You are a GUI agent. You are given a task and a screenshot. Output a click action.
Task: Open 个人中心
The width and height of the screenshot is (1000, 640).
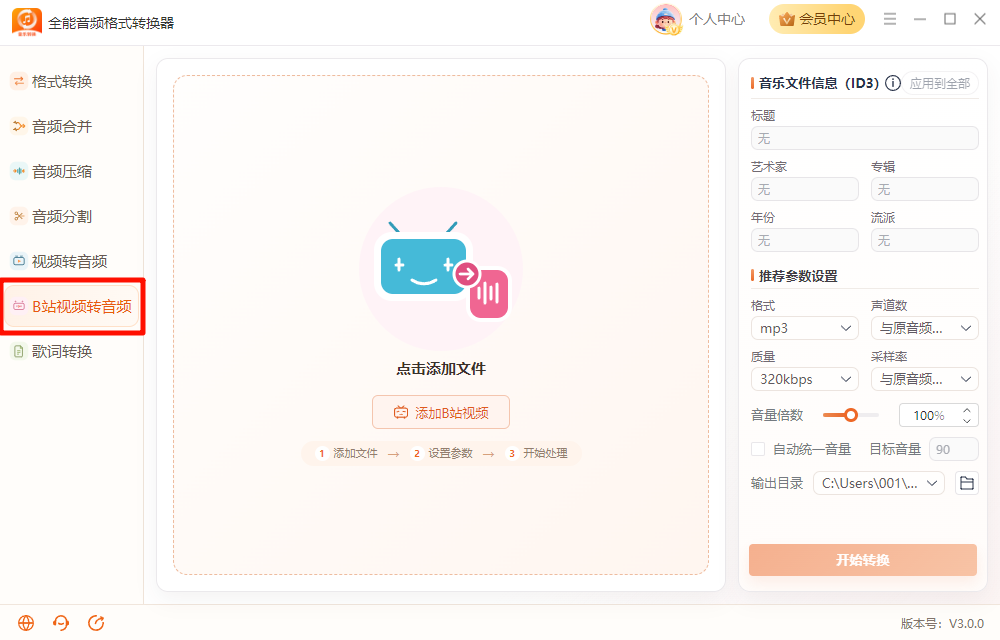pyautogui.click(x=717, y=20)
